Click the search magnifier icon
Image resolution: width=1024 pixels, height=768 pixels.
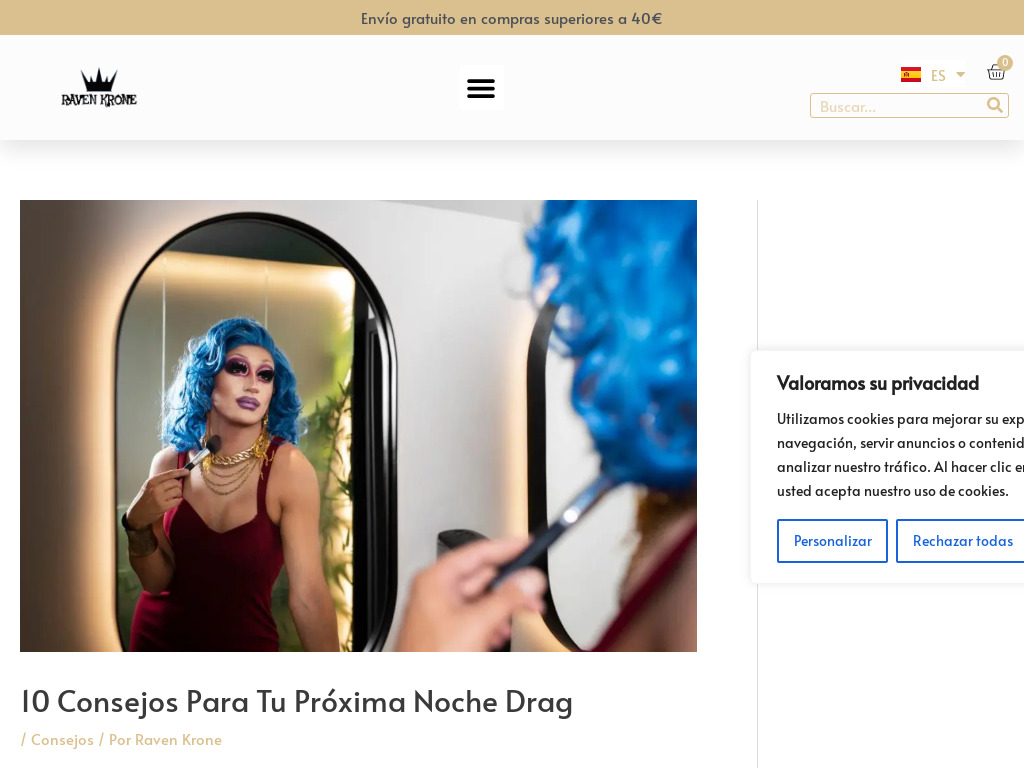[x=994, y=105]
